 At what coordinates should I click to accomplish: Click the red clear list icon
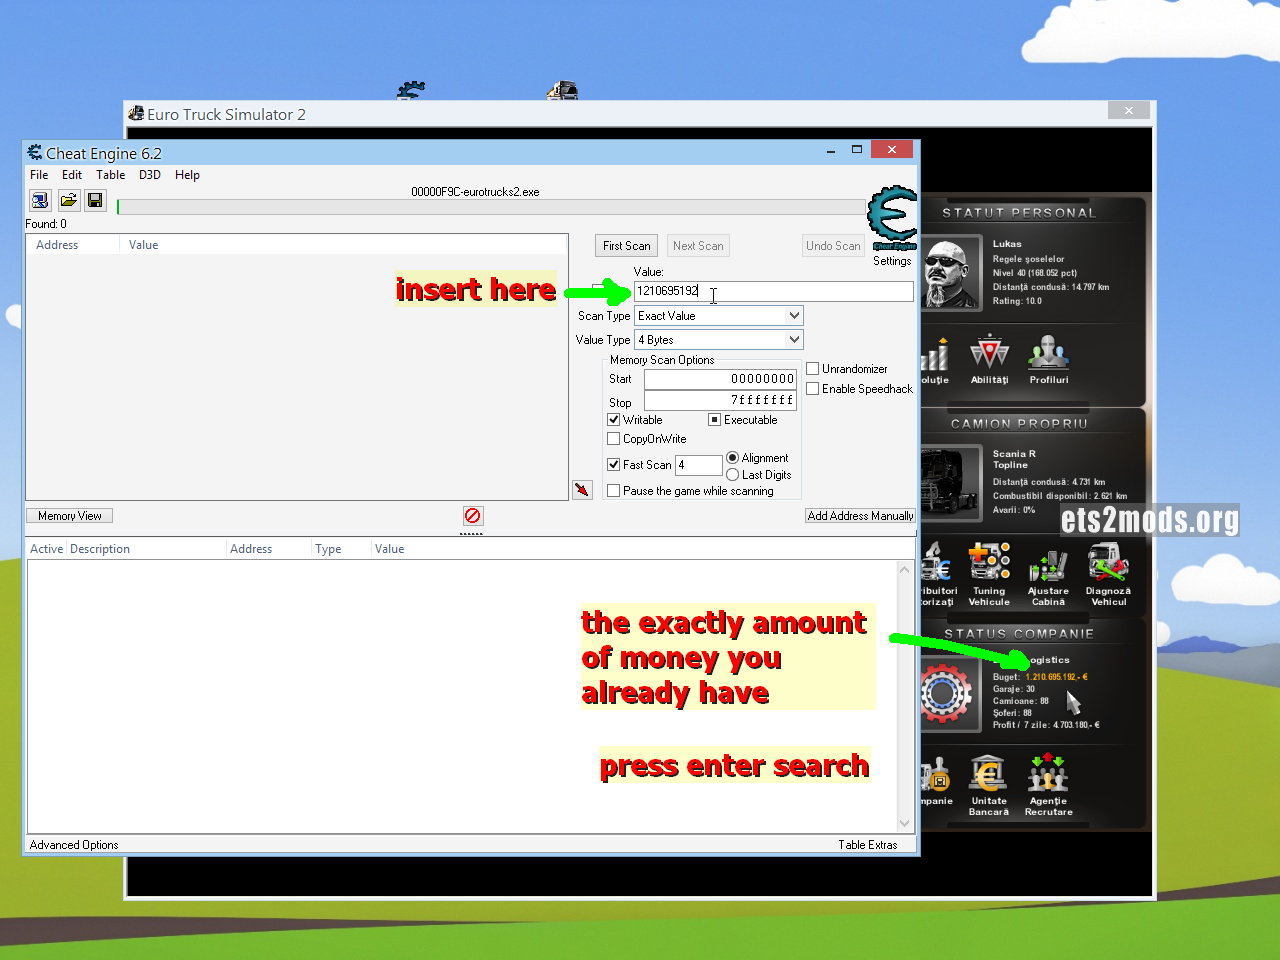click(x=473, y=516)
